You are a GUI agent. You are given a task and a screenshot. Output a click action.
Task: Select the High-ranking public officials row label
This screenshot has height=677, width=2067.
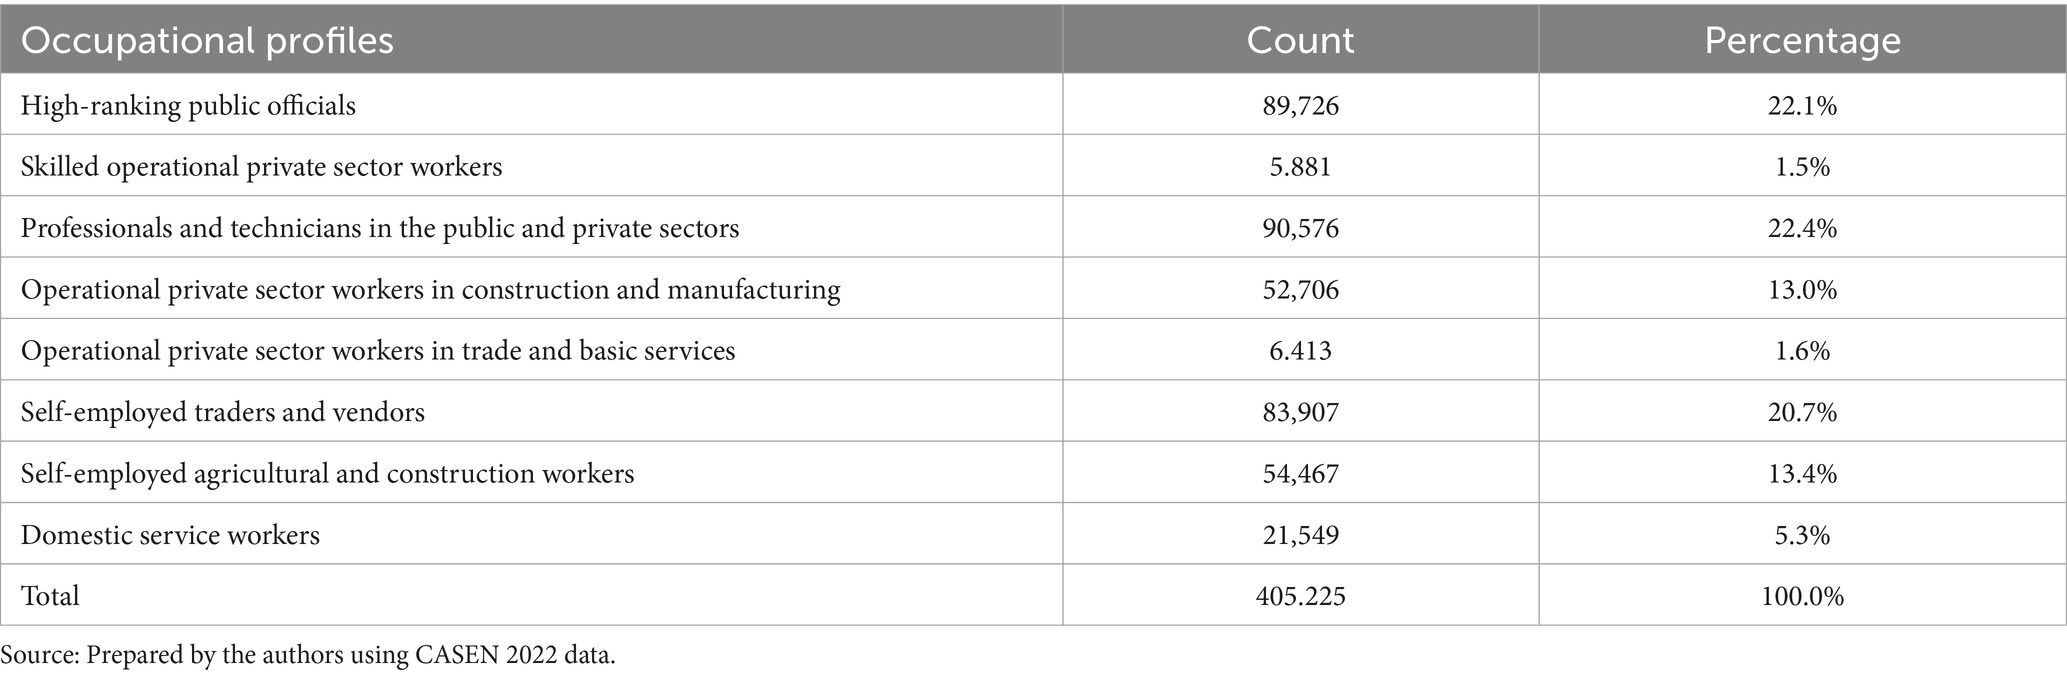click(x=188, y=106)
